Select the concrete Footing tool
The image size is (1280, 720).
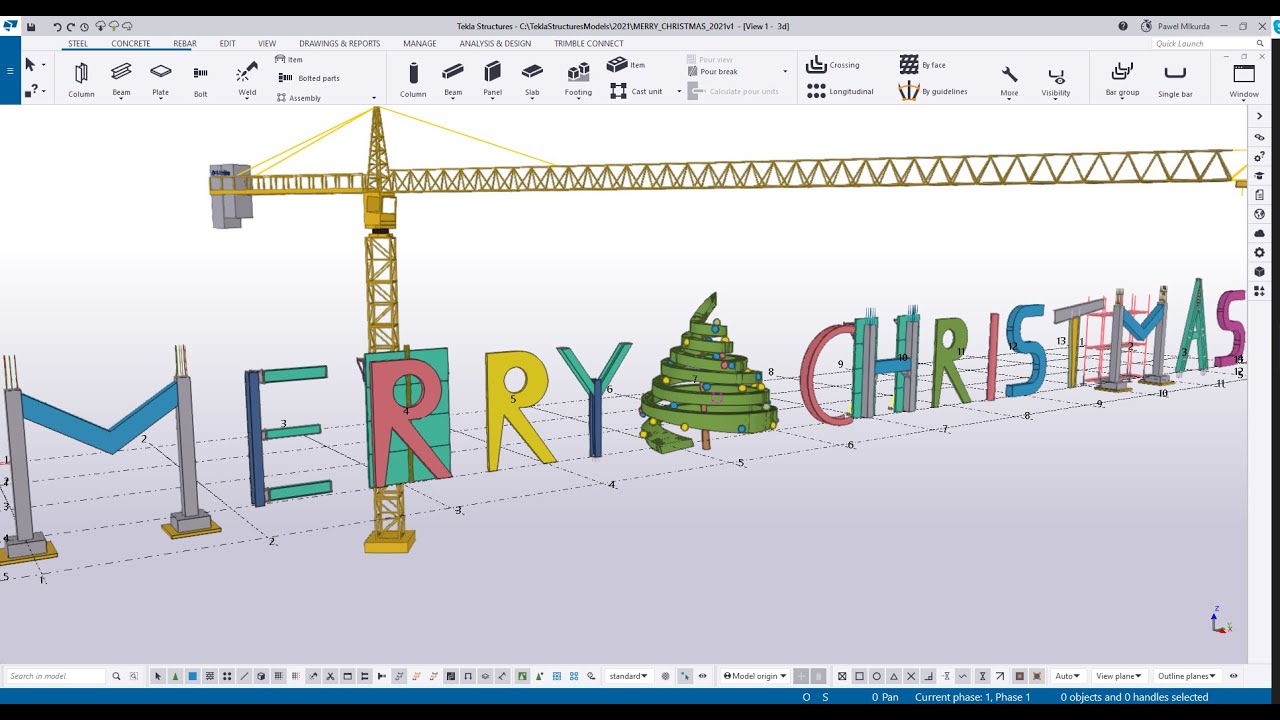click(578, 80)
